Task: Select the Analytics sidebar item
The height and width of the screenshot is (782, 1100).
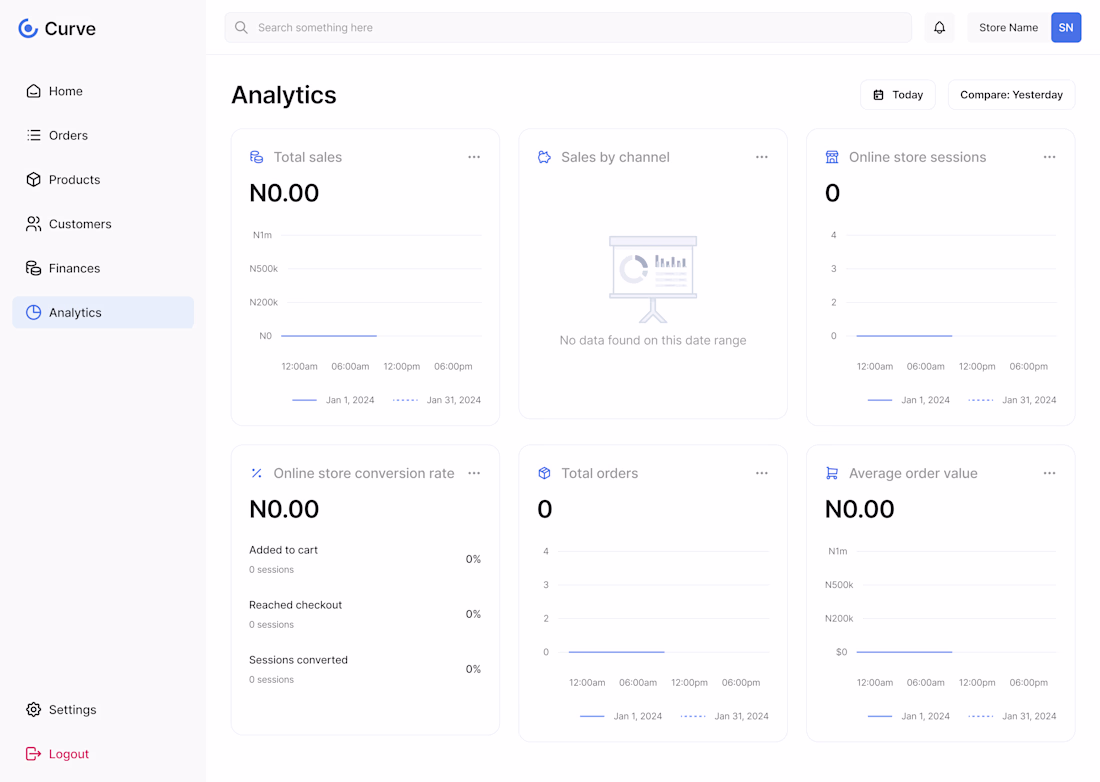Action: tap(102, 312)
